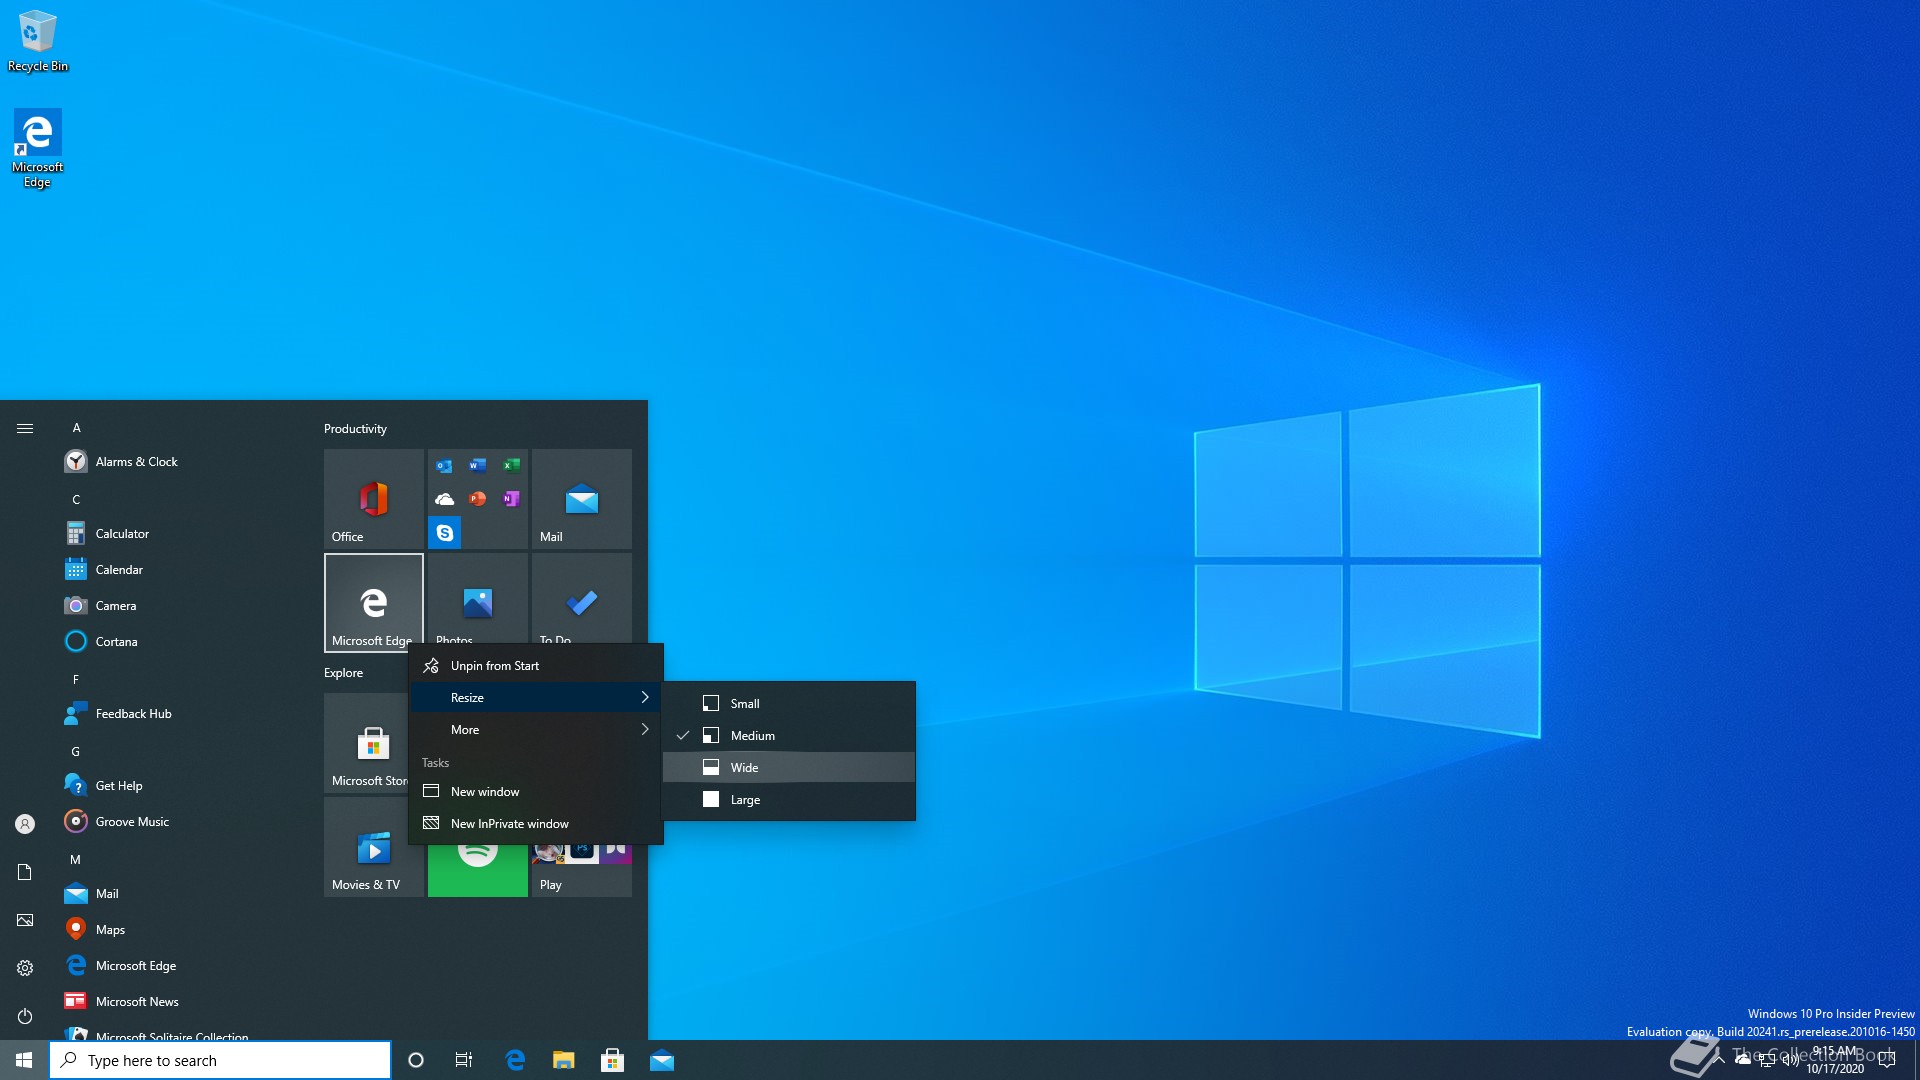Open Microsoft News app

(x=180, y=1002)
